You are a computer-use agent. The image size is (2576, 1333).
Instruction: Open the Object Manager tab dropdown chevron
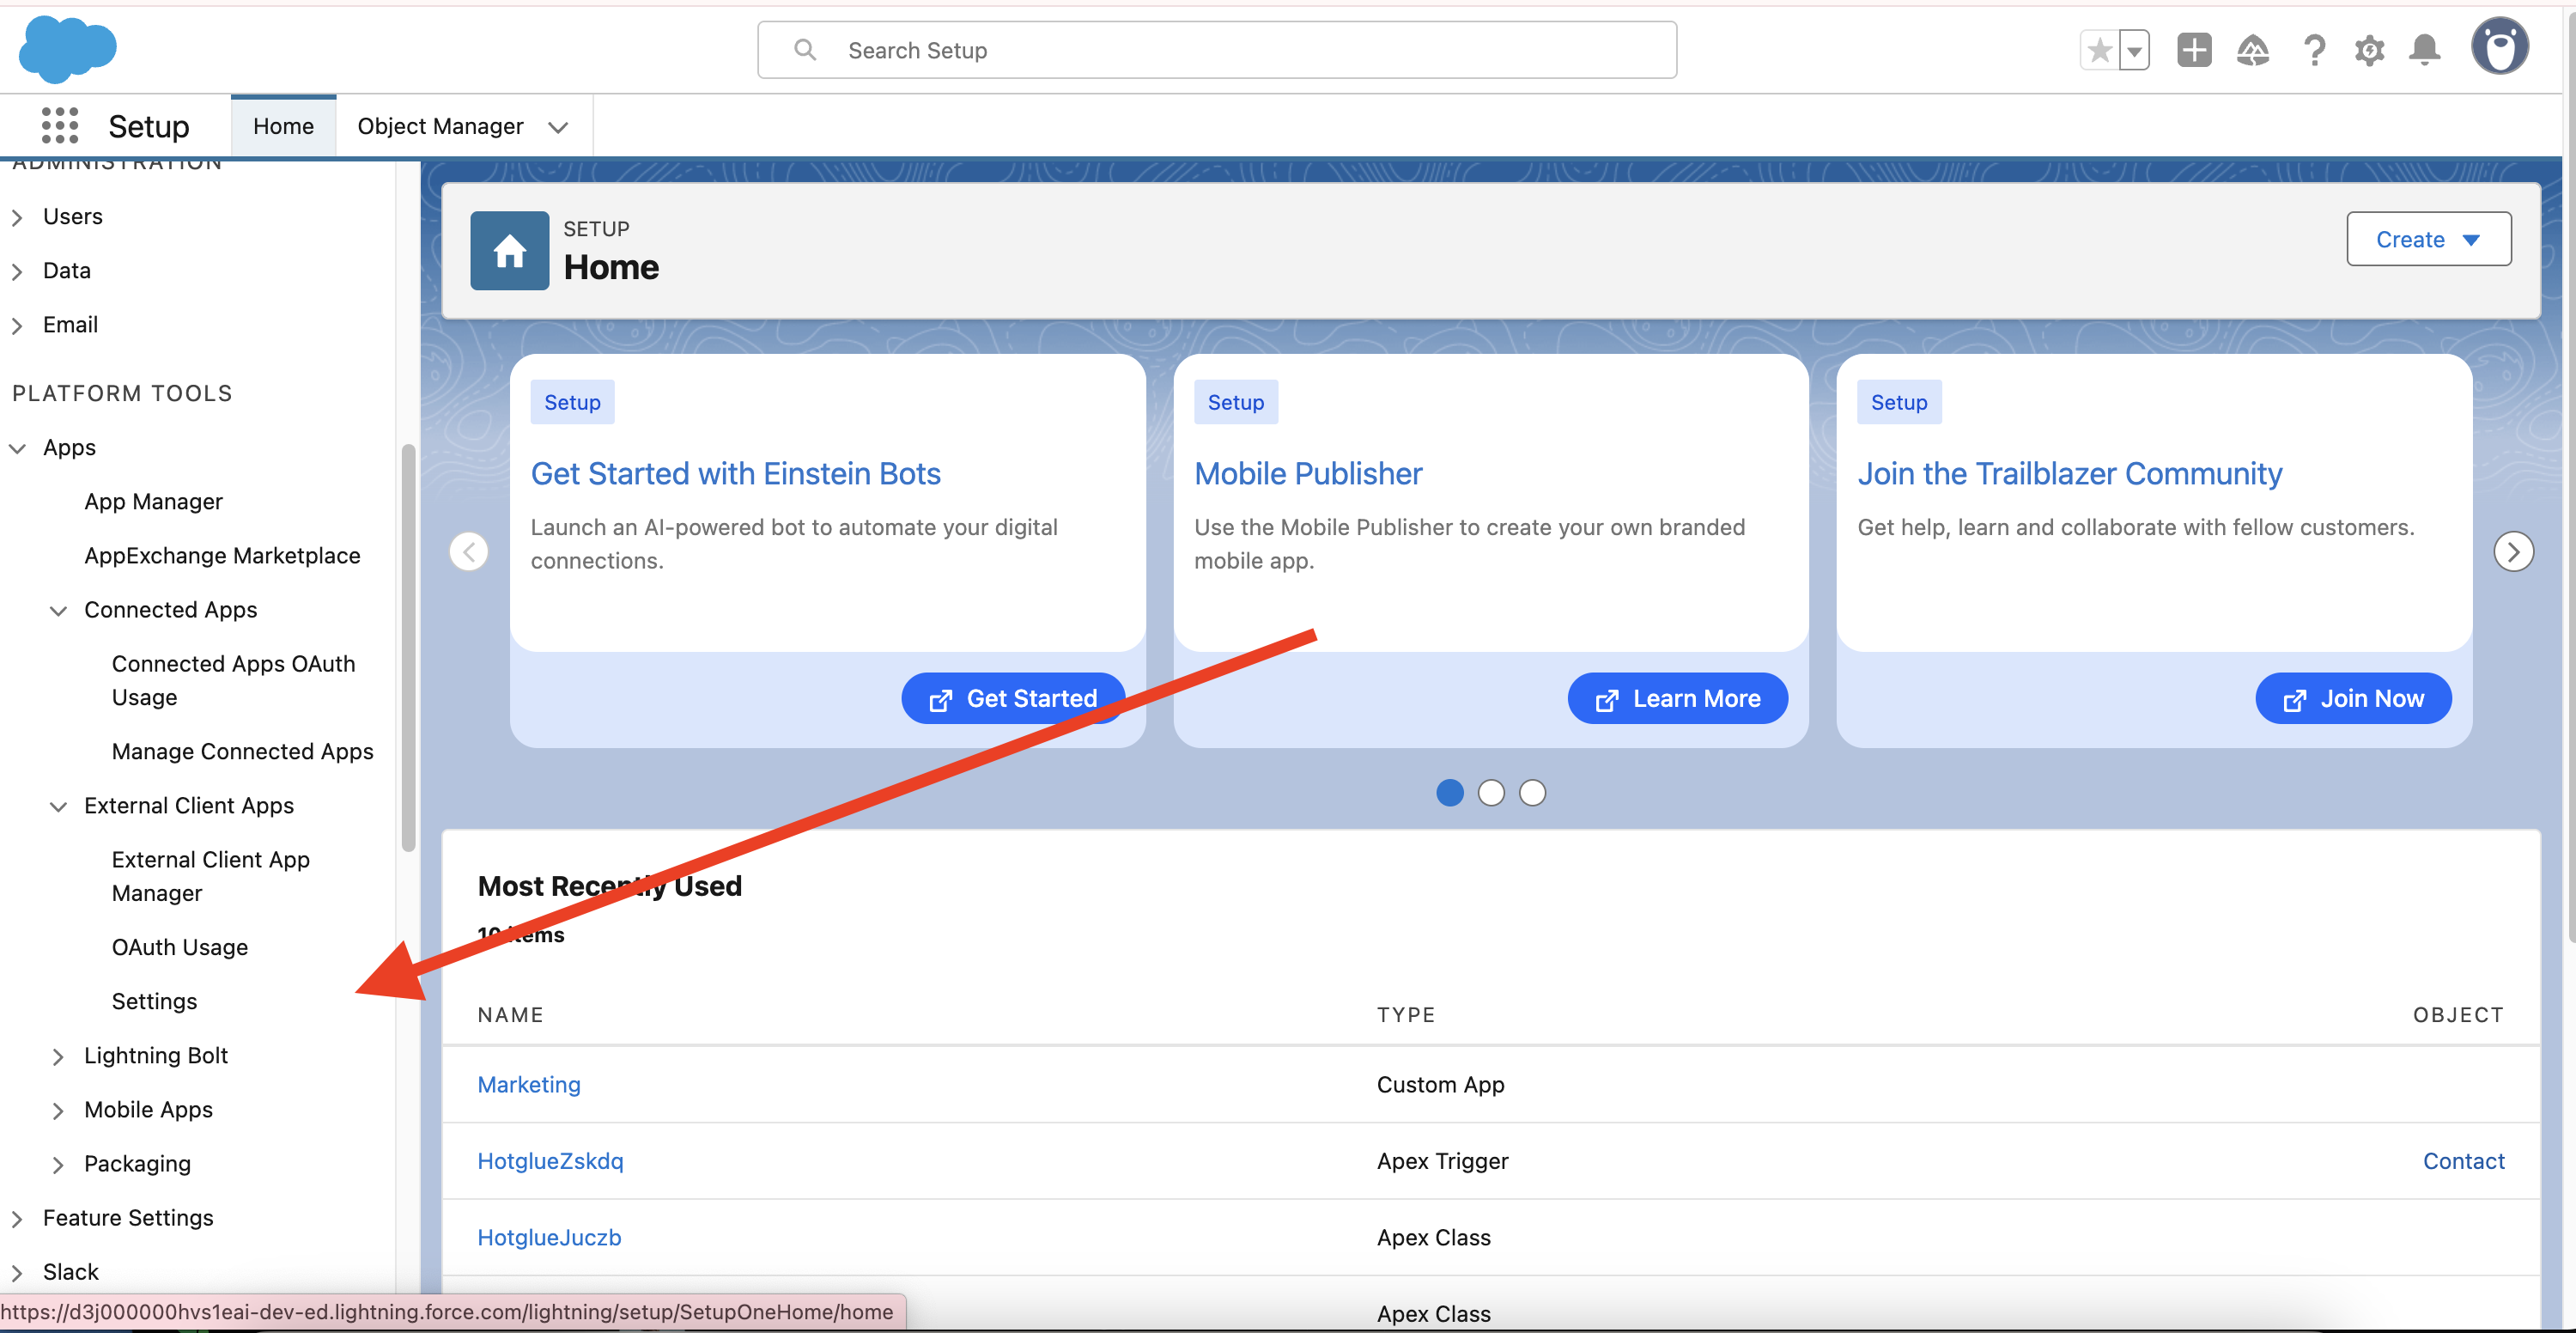[558, 127]
